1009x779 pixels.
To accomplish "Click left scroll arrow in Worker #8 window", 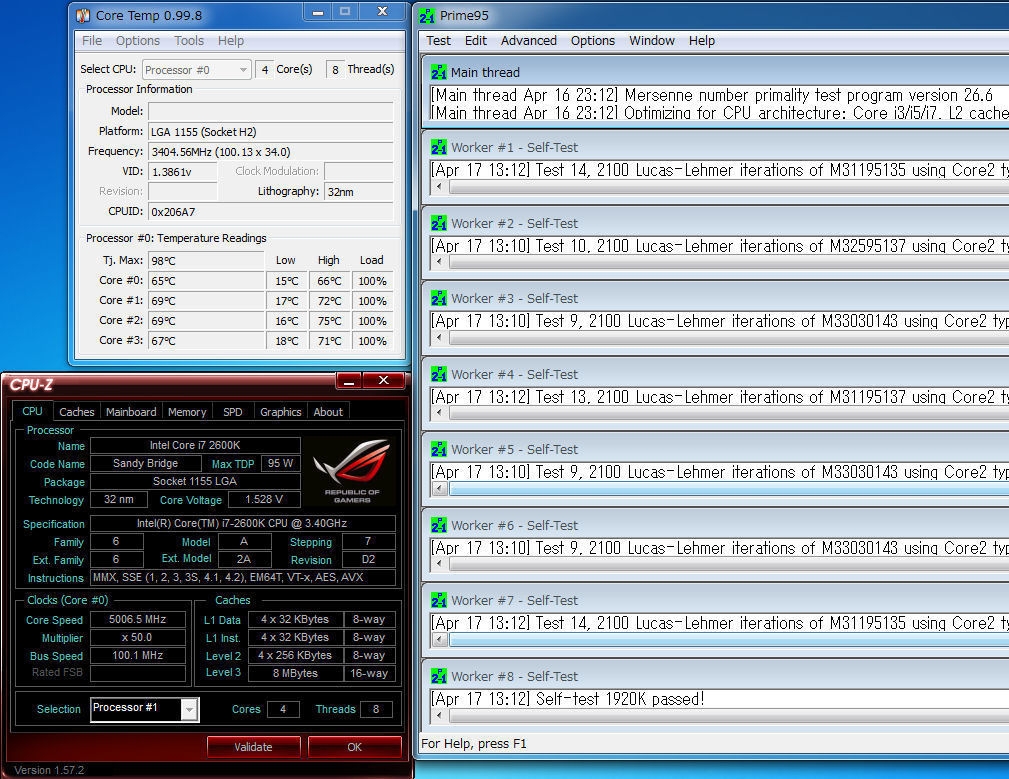I will tap(439, 716).
